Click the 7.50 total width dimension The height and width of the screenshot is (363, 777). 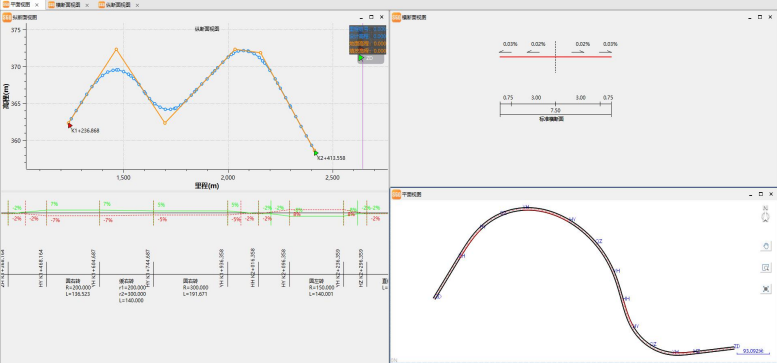(x=555, y=110)
